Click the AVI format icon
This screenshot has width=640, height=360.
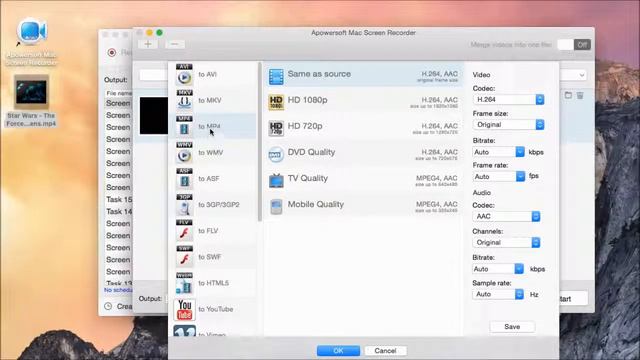pos(184,74)
